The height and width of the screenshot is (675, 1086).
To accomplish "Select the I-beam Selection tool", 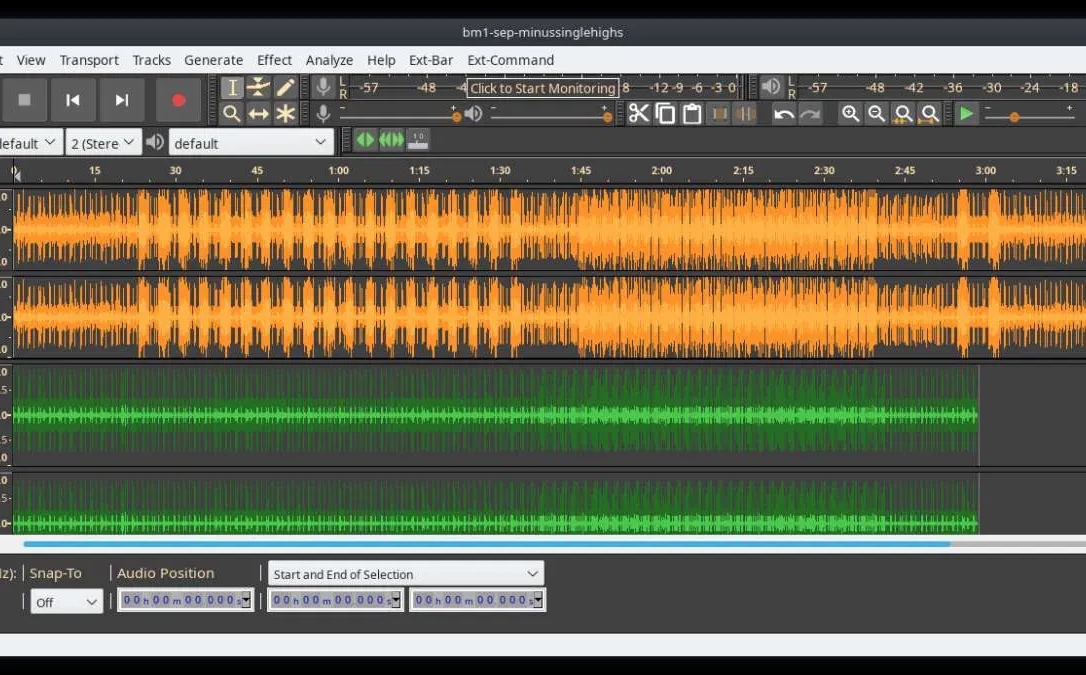I will (232, 88).
